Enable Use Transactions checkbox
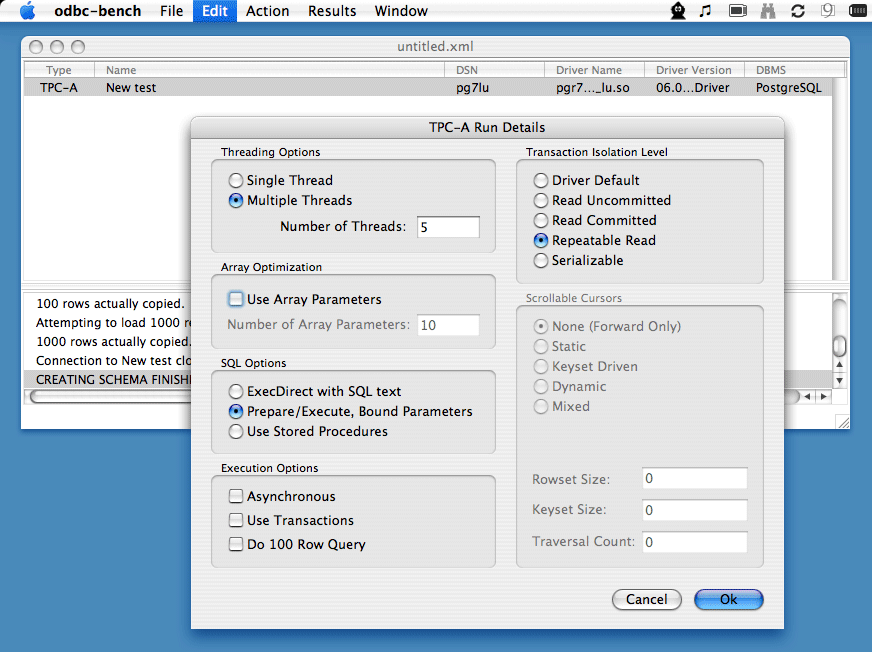Image resolution: width=872 pixels, height=652 pixels. click(236, 520)
